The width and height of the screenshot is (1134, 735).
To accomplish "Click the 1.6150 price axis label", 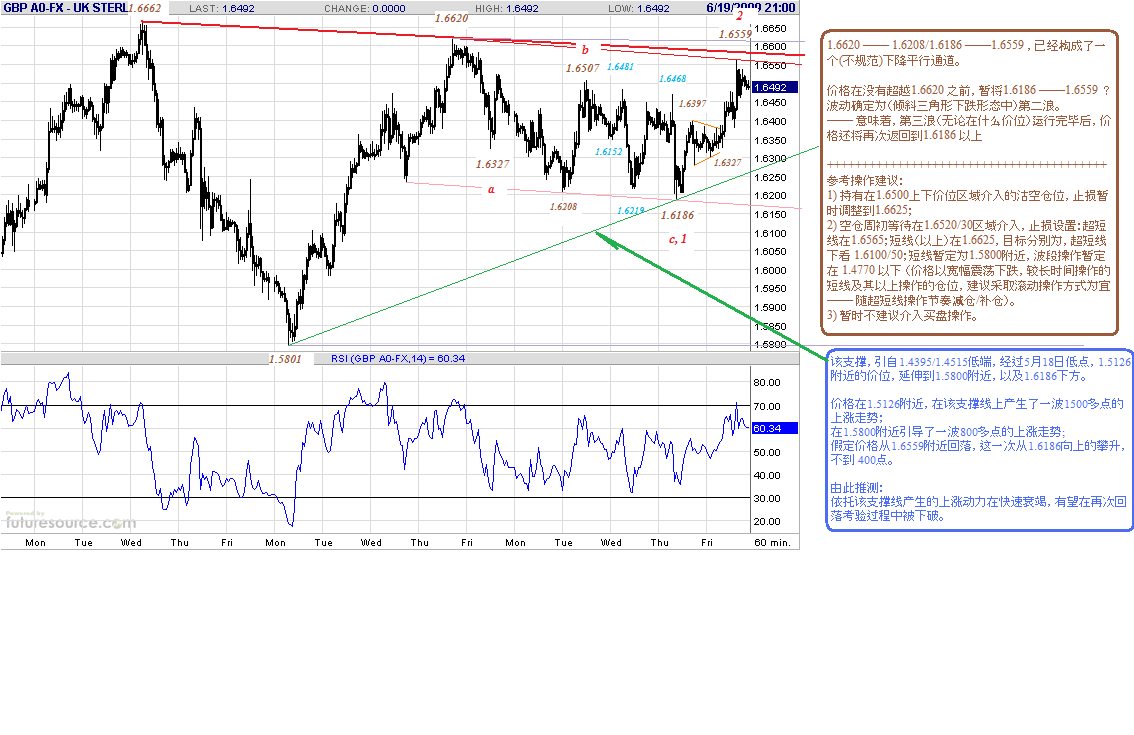I will 770,215.
